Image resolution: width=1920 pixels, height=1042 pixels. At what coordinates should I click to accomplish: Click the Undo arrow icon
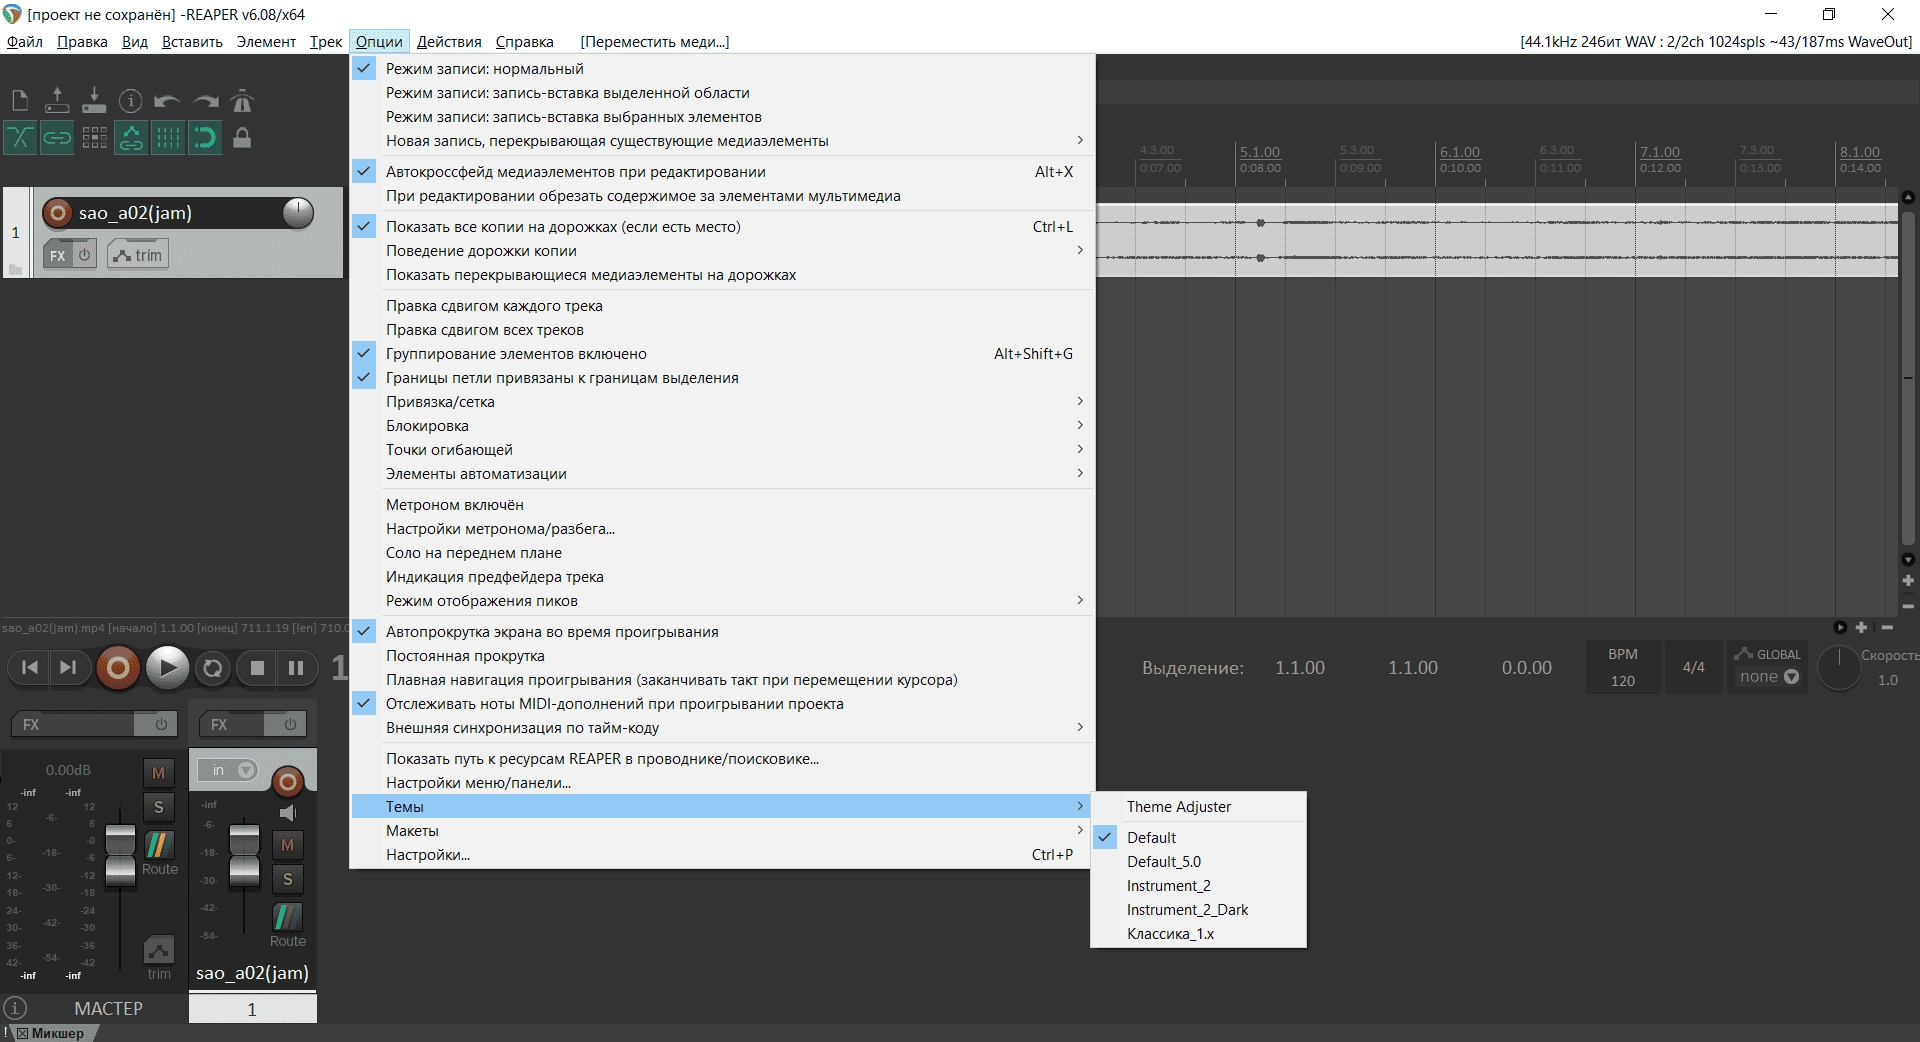(168, 101)
